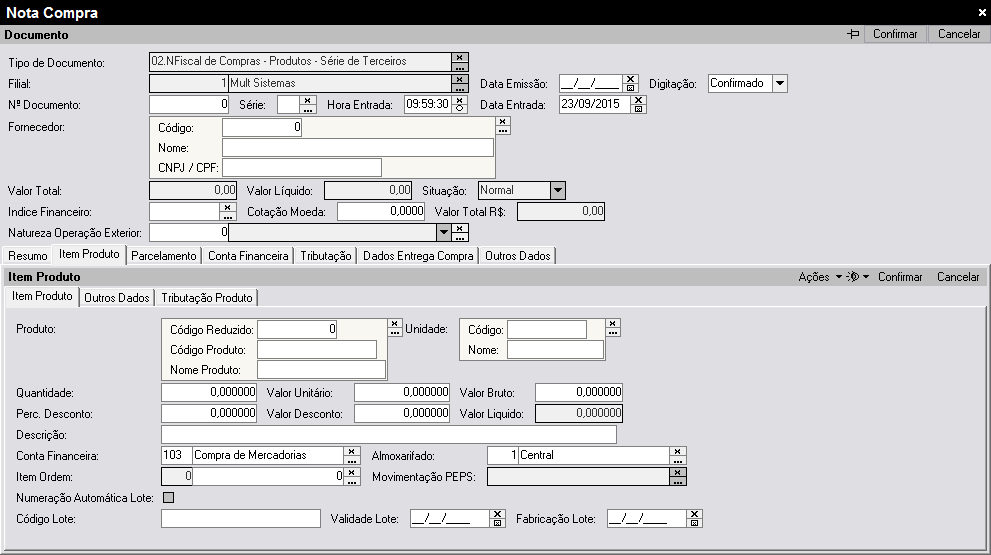Open the Produto search lookup
Screen dimensions: 991x555
click(x=394, y=332)
